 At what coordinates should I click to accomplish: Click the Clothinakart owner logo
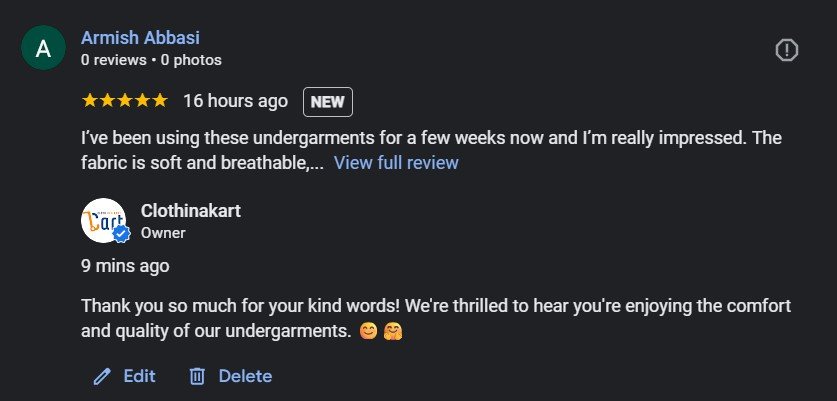(x=104, y=221)
